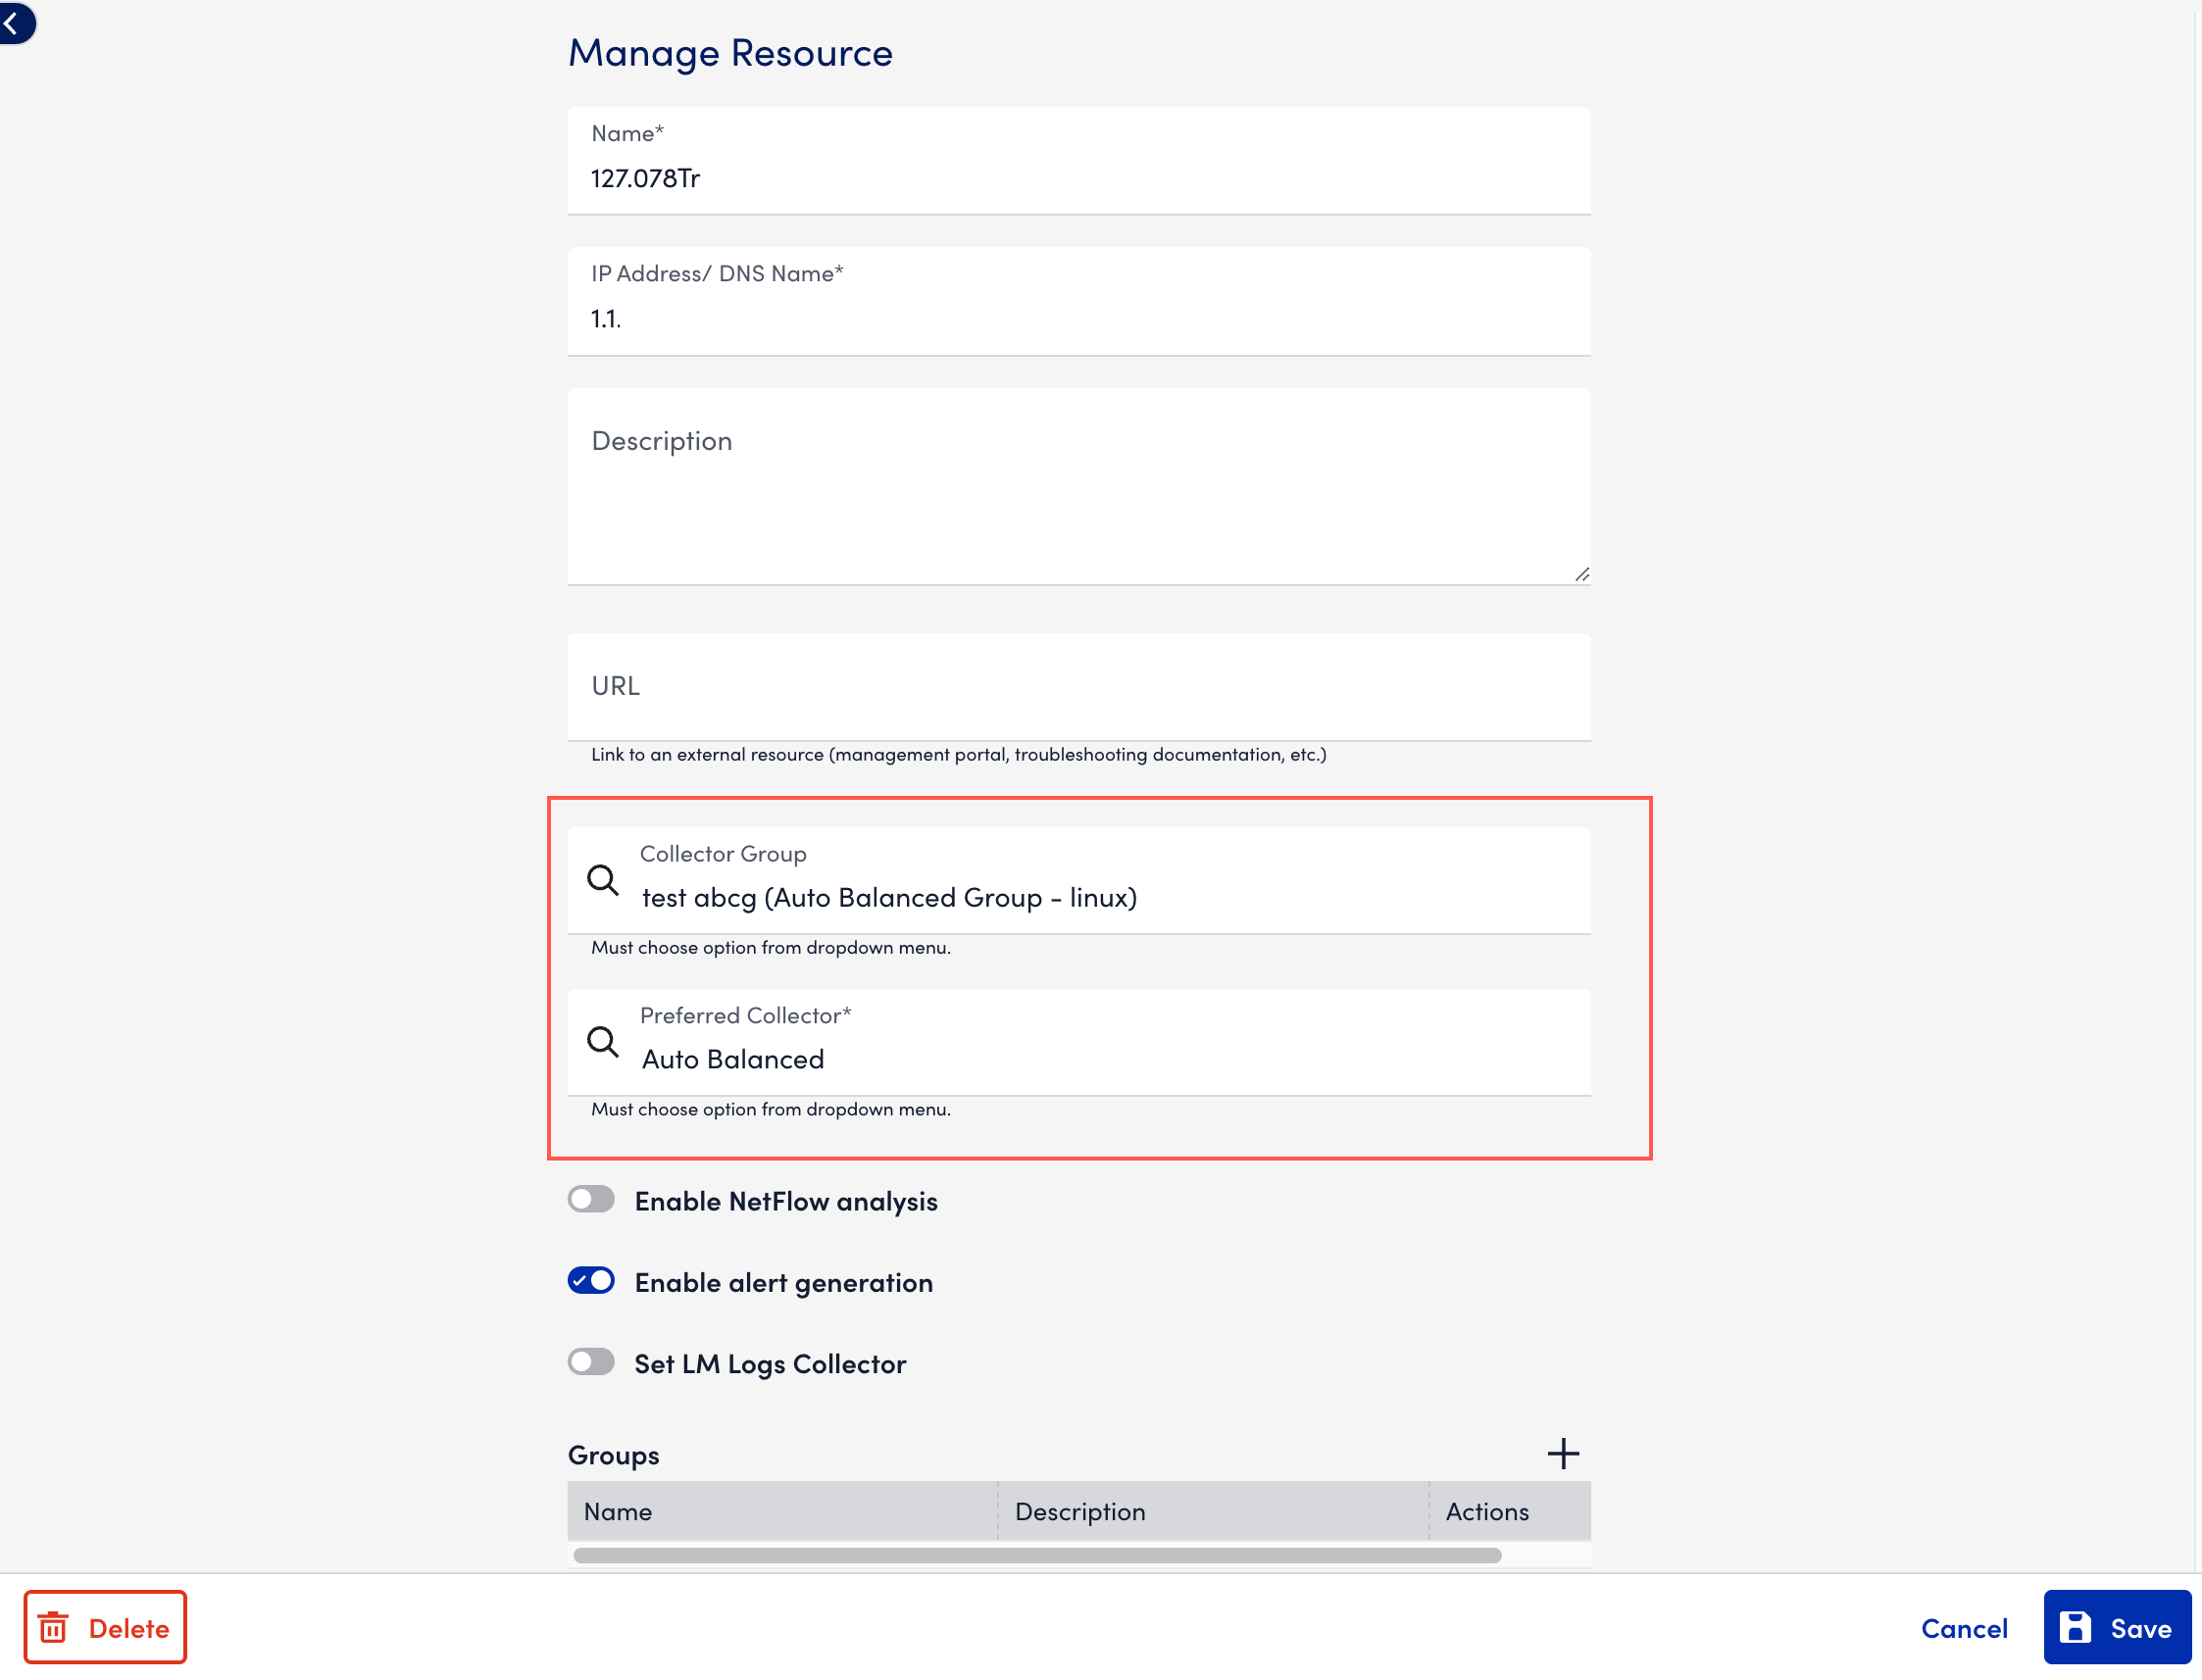
Task: Click the IP Address/DNS Name field
Action: pyautogui.click(x=1079, y=301)
